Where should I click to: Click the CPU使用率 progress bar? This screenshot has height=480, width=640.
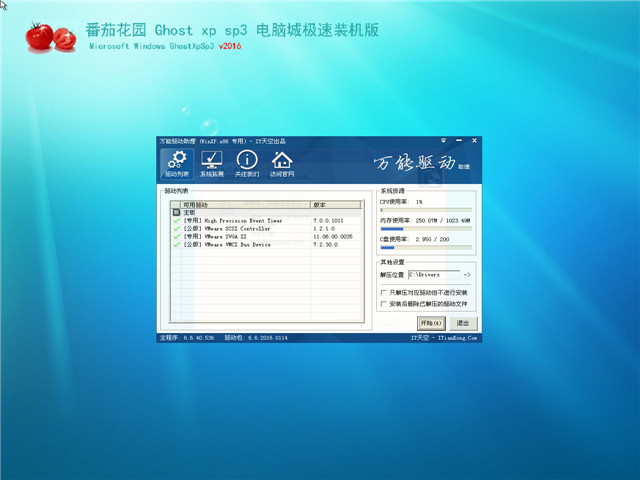(x=426, y=210)
